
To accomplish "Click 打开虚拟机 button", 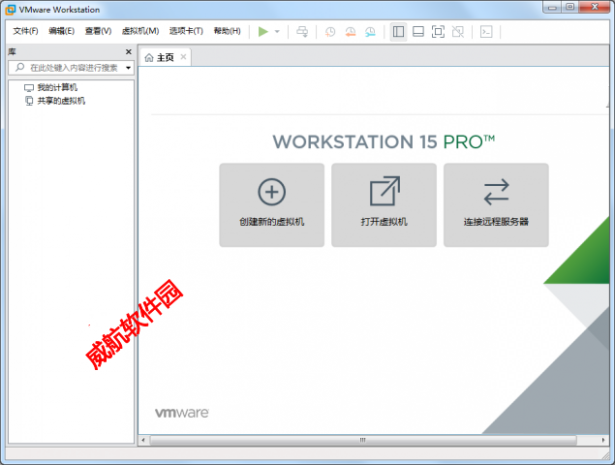I will click(384, 205).
